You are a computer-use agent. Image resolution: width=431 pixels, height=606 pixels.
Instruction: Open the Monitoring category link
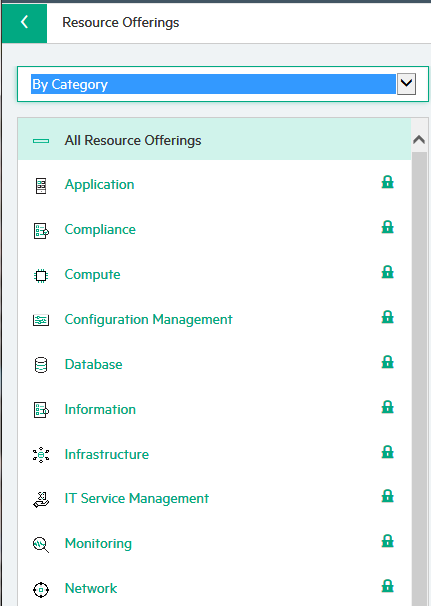coord(98,543)
